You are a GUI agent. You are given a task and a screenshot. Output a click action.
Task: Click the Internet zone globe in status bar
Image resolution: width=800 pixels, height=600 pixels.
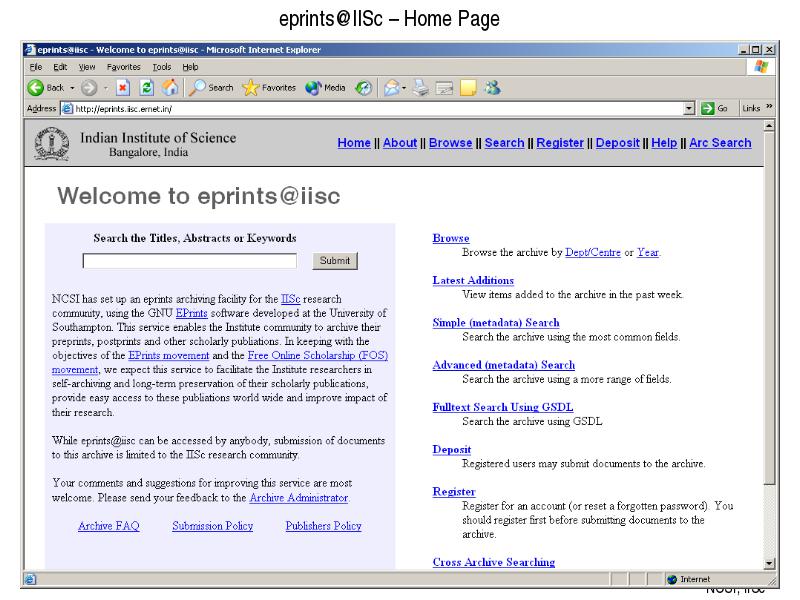coord(672,579)
